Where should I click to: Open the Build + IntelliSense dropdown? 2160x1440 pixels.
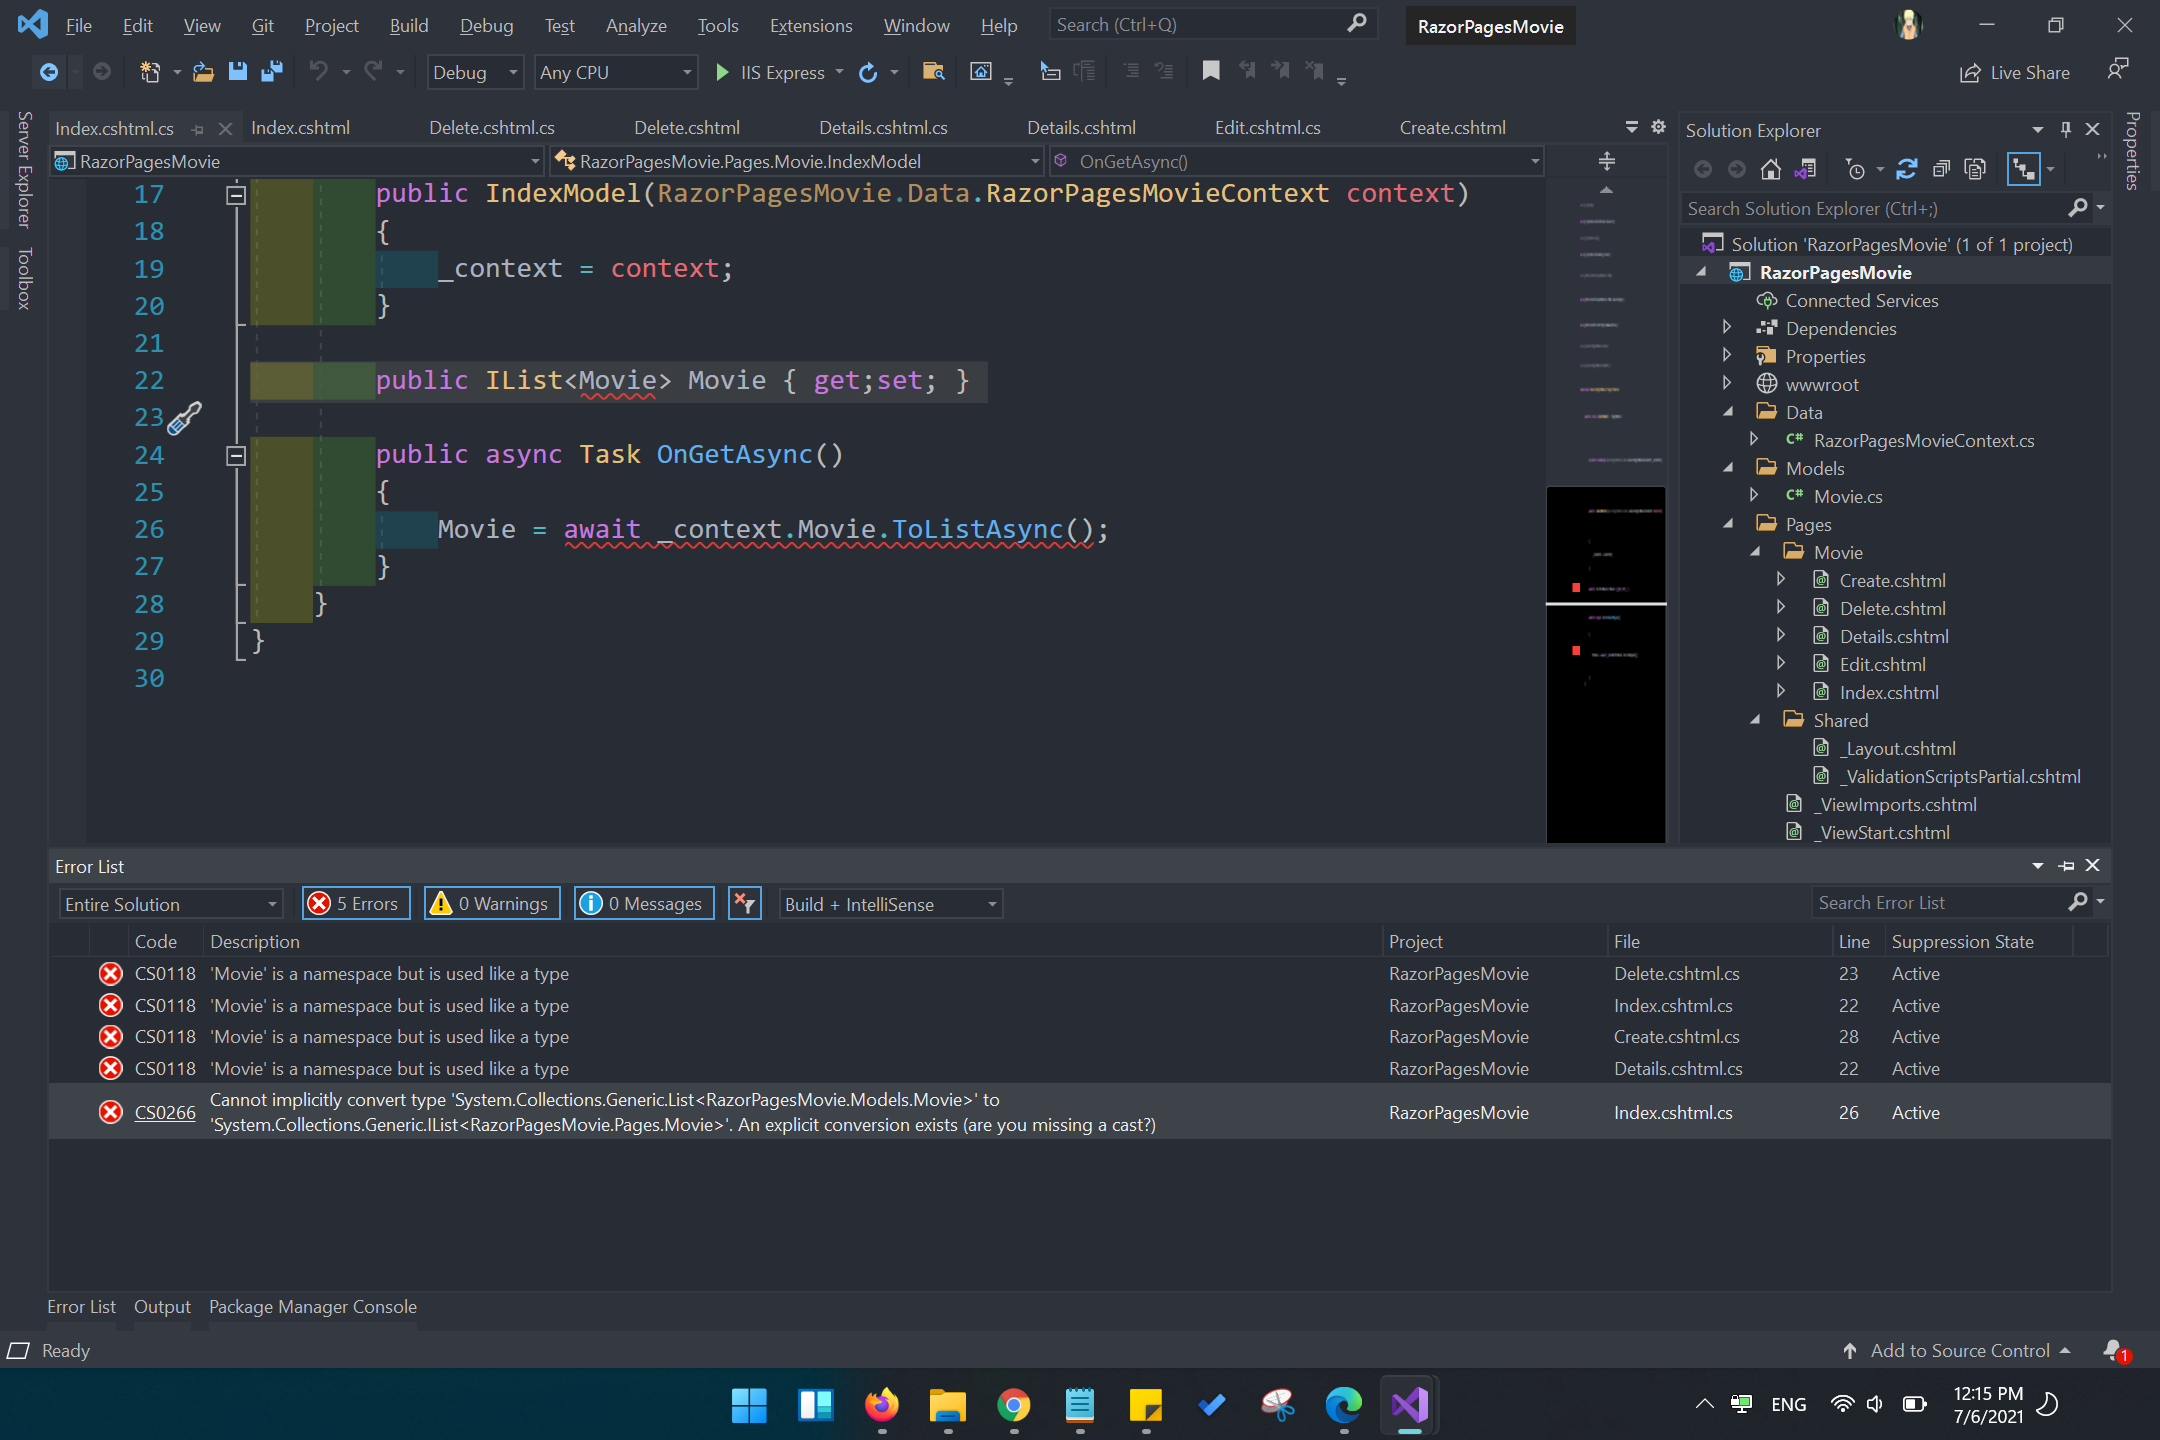[x=888, y=903]
